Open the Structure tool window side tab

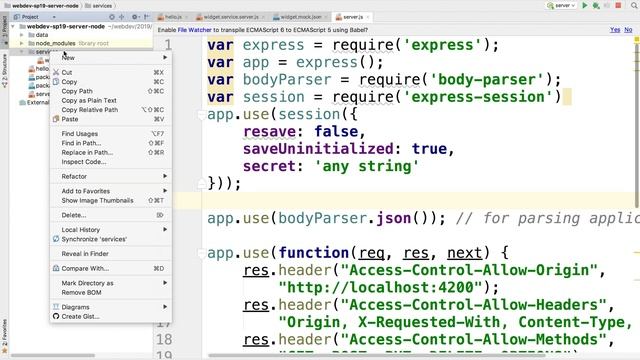(4, 70)
